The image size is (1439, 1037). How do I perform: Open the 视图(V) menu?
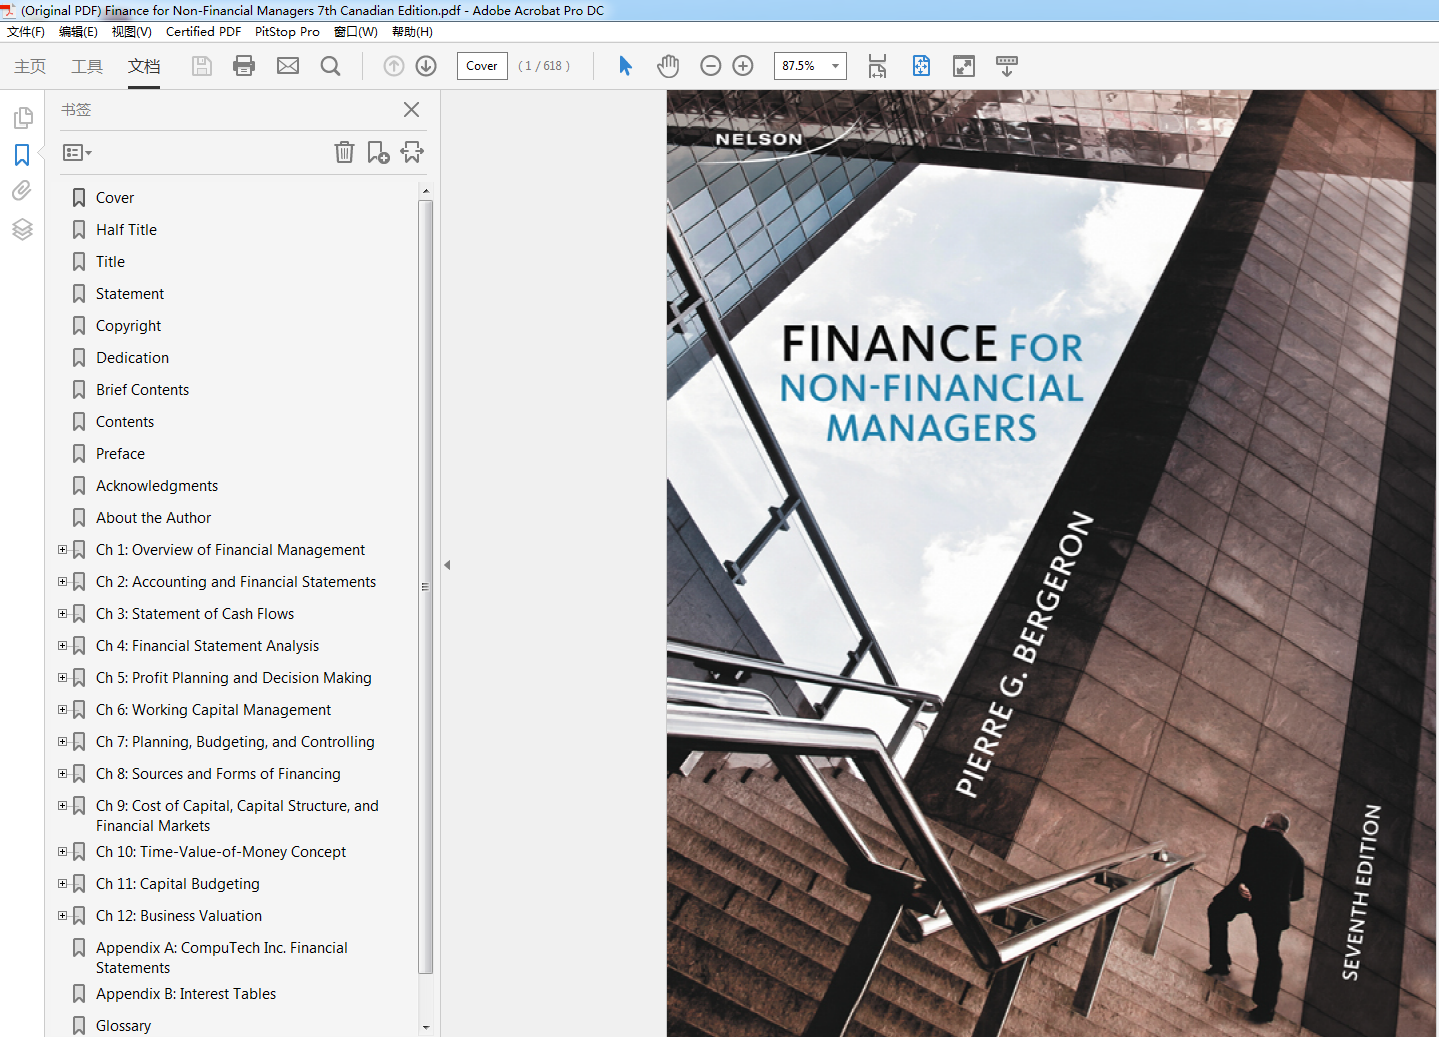[x=132, y=32]
